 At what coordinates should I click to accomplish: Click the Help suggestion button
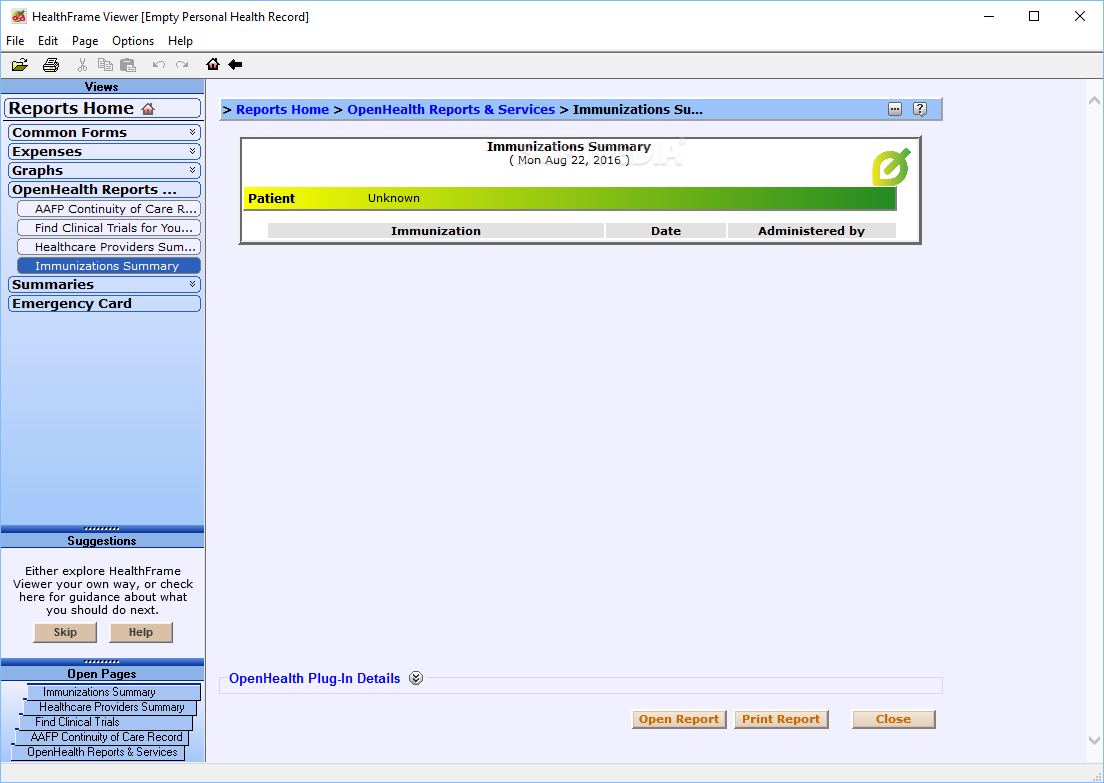point(141,632)
